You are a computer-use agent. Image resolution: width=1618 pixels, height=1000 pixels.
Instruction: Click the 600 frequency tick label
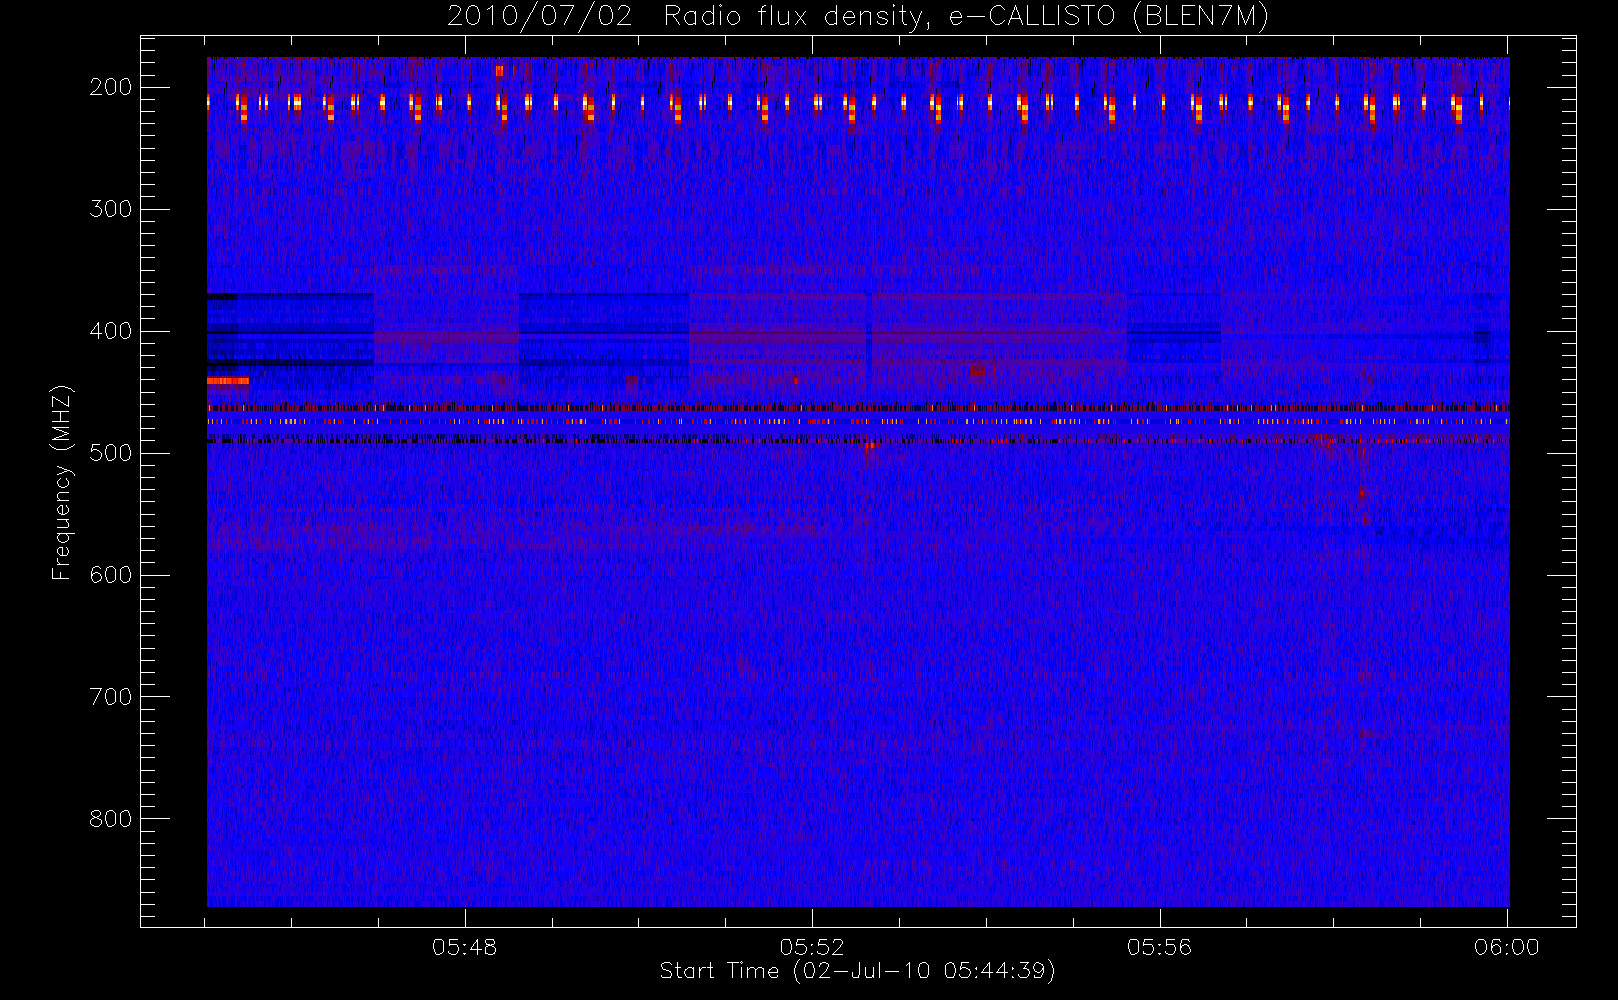[110, 575]
